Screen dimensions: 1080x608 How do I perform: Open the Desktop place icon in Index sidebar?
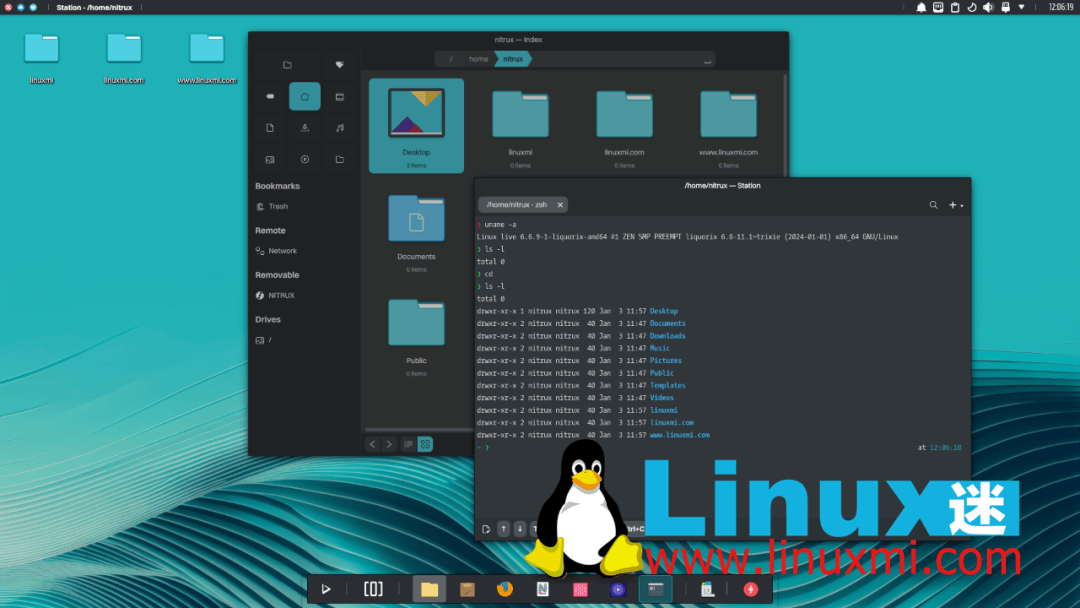coord(340,97)
